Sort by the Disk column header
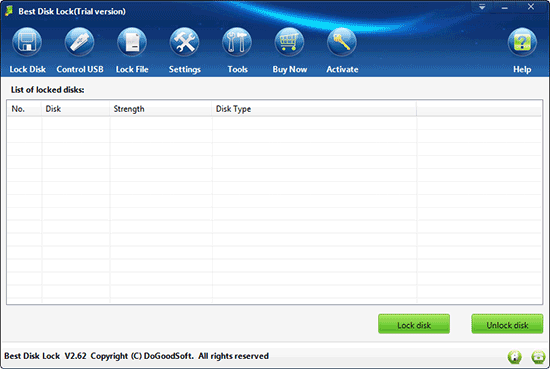The width and height of the screenshot is (550, 369). (x=75, y=109)
